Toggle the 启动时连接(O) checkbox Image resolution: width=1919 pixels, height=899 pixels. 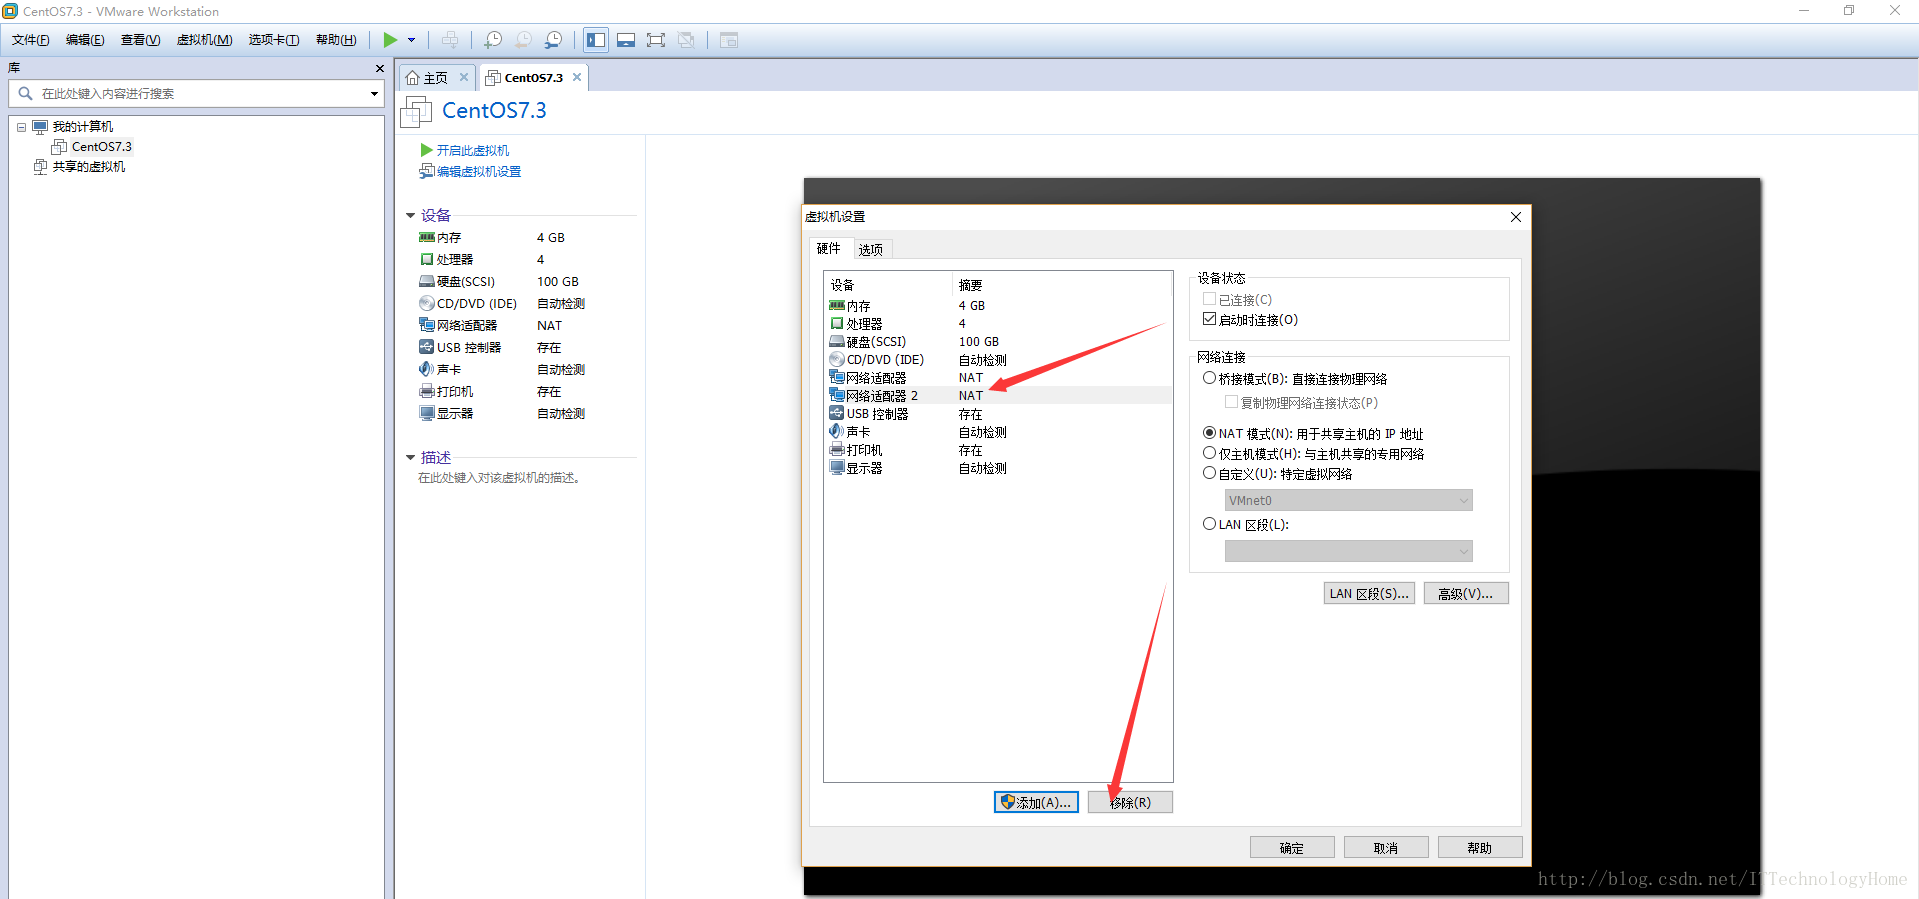point(1209,319)
